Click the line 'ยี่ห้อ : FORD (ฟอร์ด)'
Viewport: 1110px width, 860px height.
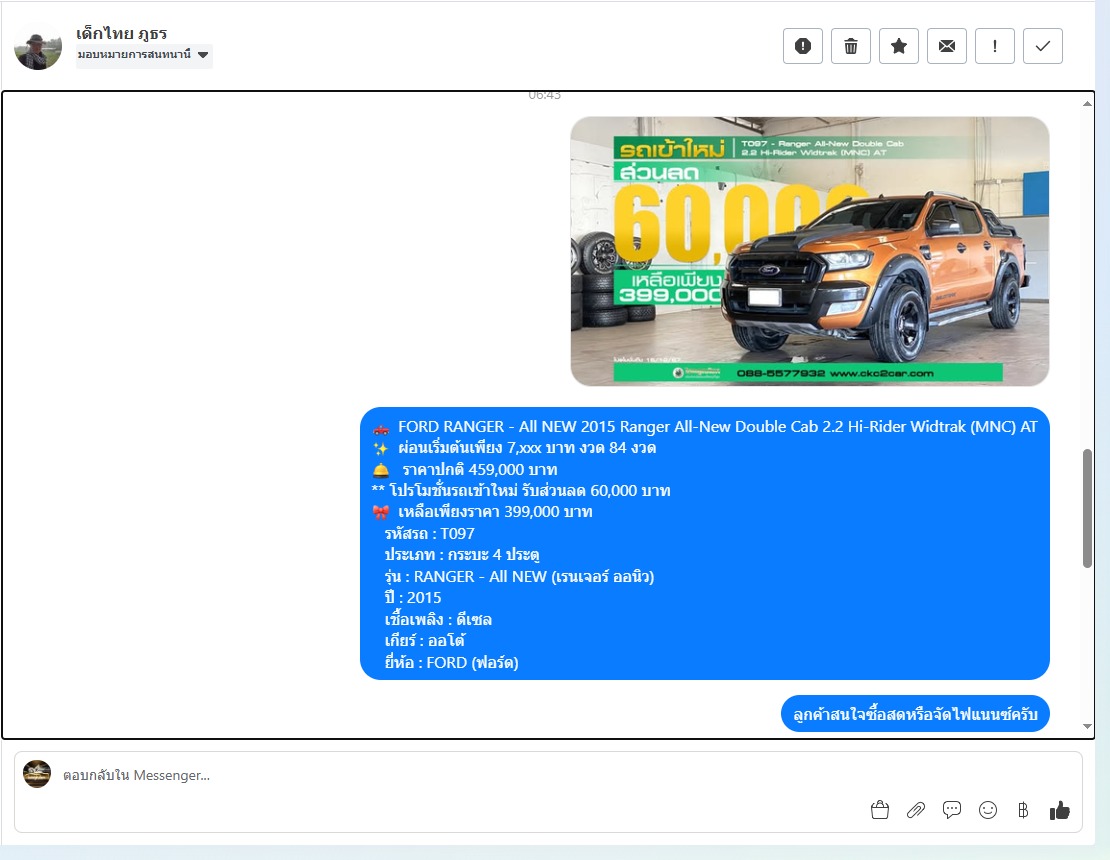[x=451, y=663]
